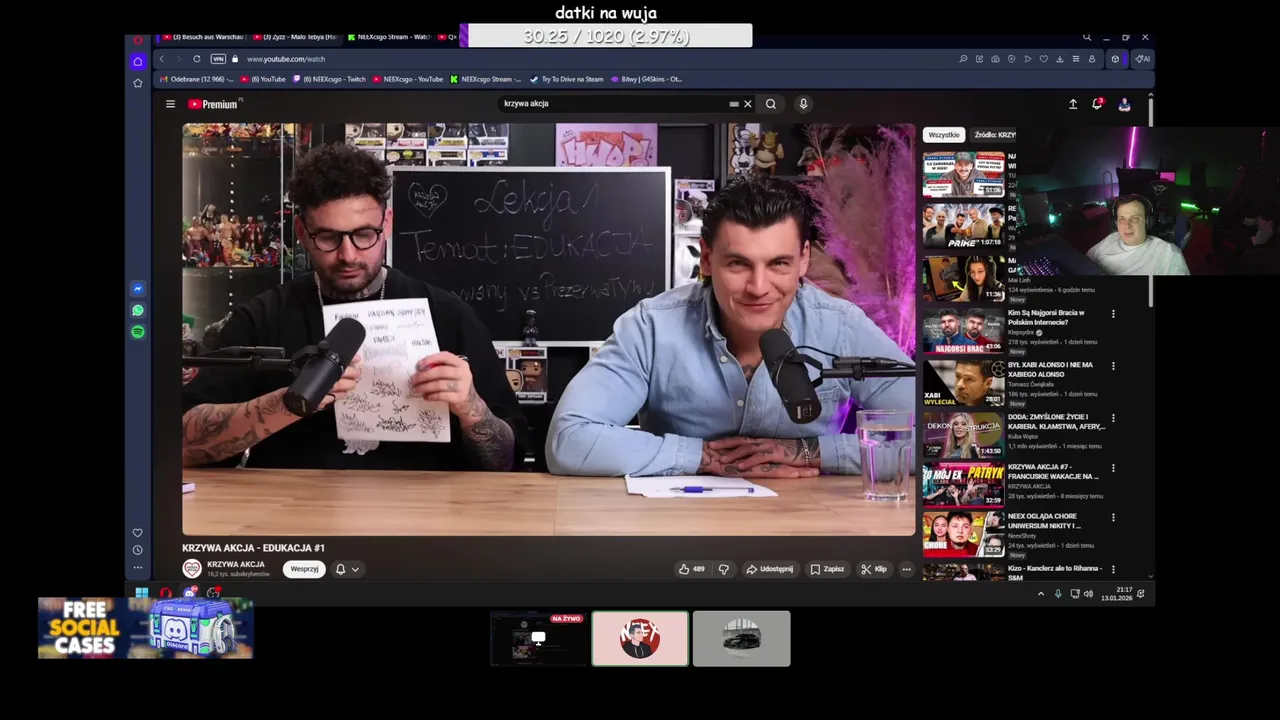Screen dimensions: 1280x720
Task: Open options for 'Kizo - Kanclerz ale to Rihanna'
Action: (1113, 569)
